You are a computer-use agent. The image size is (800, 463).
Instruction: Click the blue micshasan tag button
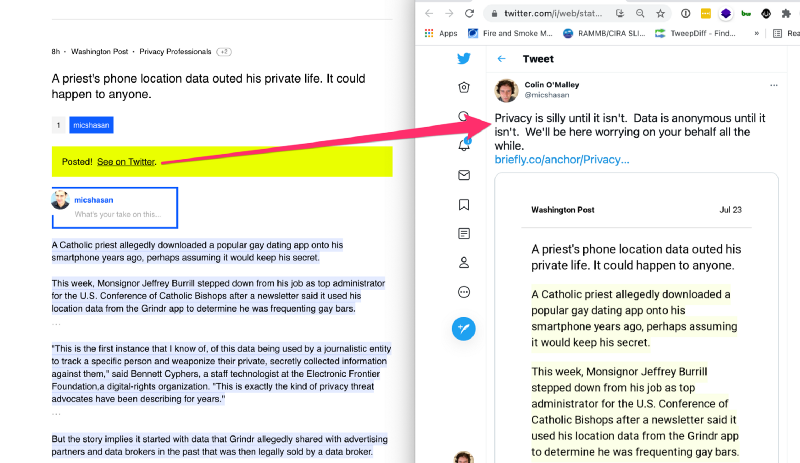pos(91,125)
